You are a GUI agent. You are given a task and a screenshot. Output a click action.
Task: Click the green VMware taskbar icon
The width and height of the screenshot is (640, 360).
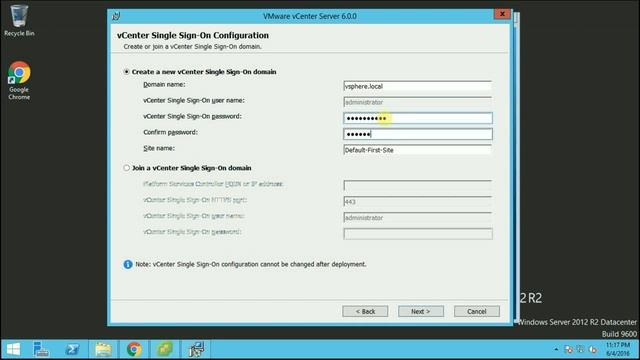pyautogui.click(x=165, y=349)
